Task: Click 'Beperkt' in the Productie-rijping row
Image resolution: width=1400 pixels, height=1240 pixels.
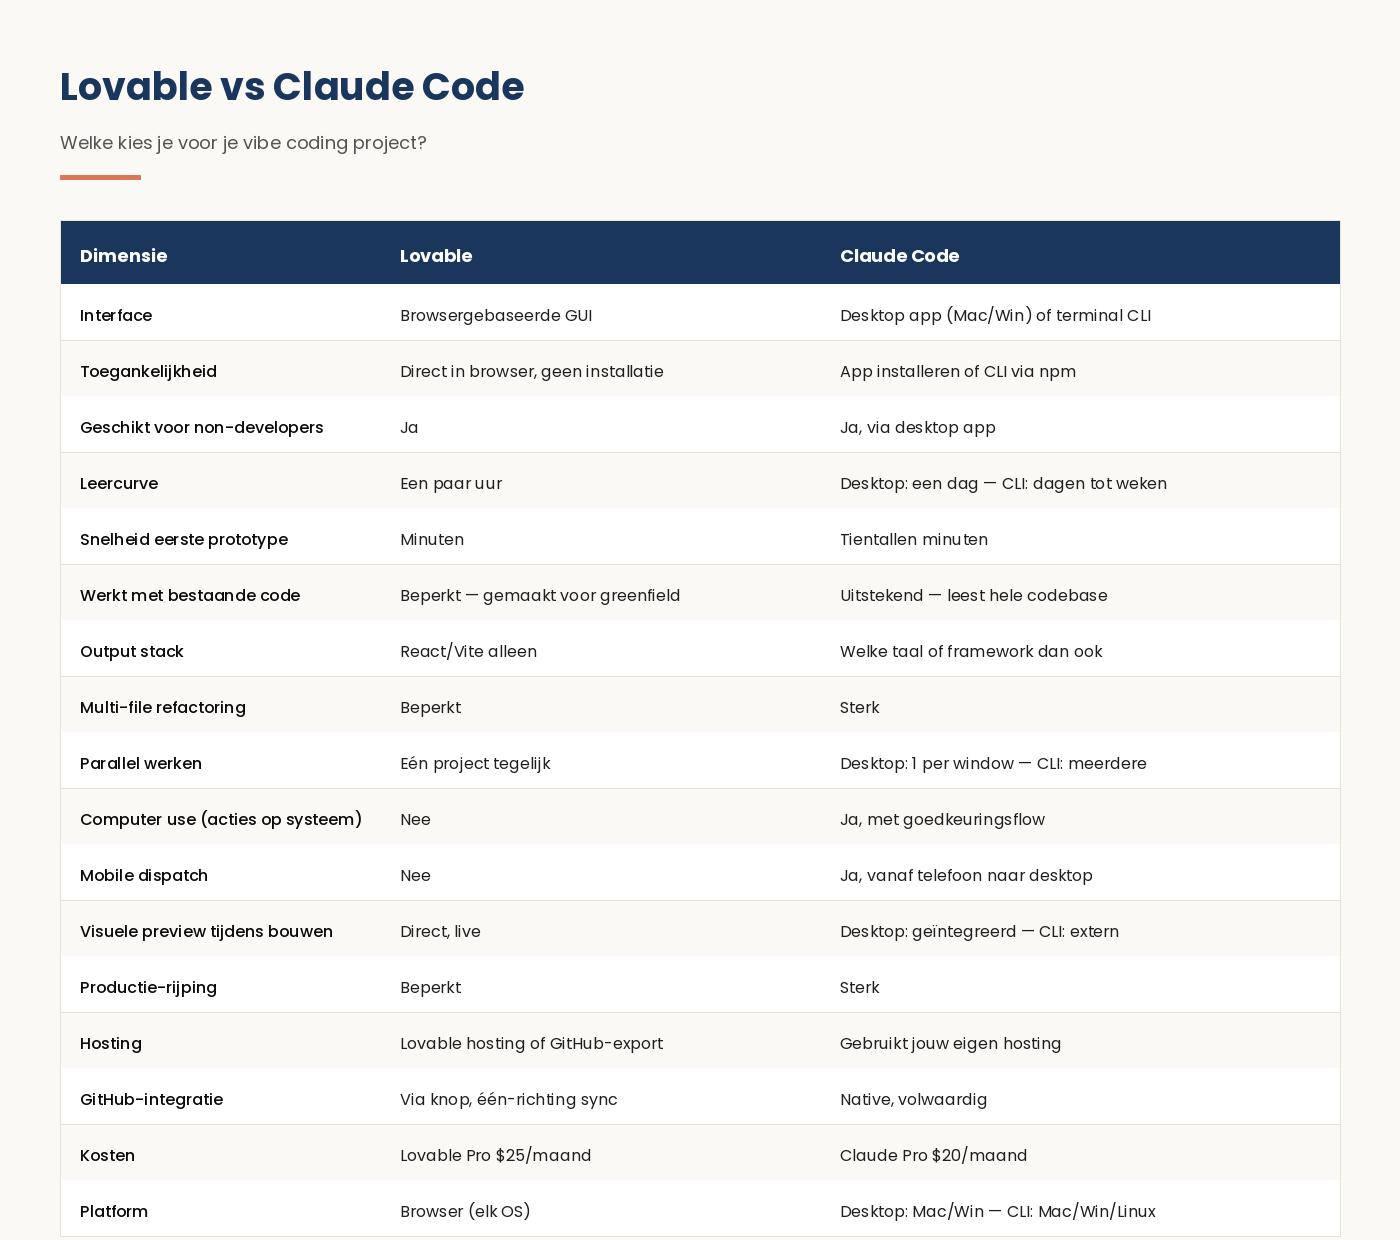Action: click(431, 988)
